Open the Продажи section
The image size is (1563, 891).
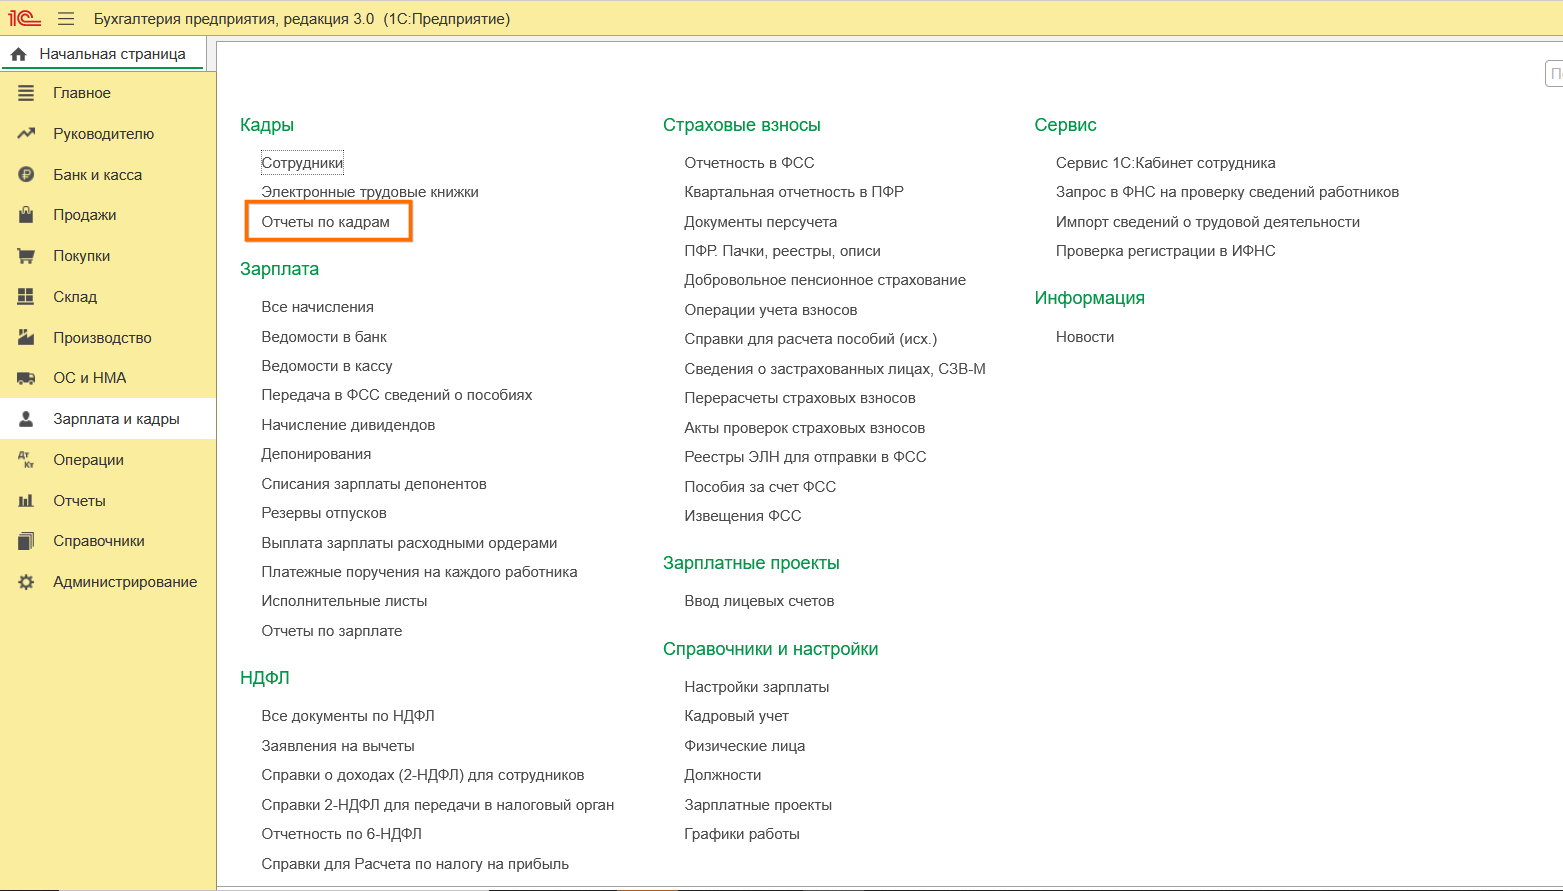tap(84, 215)
